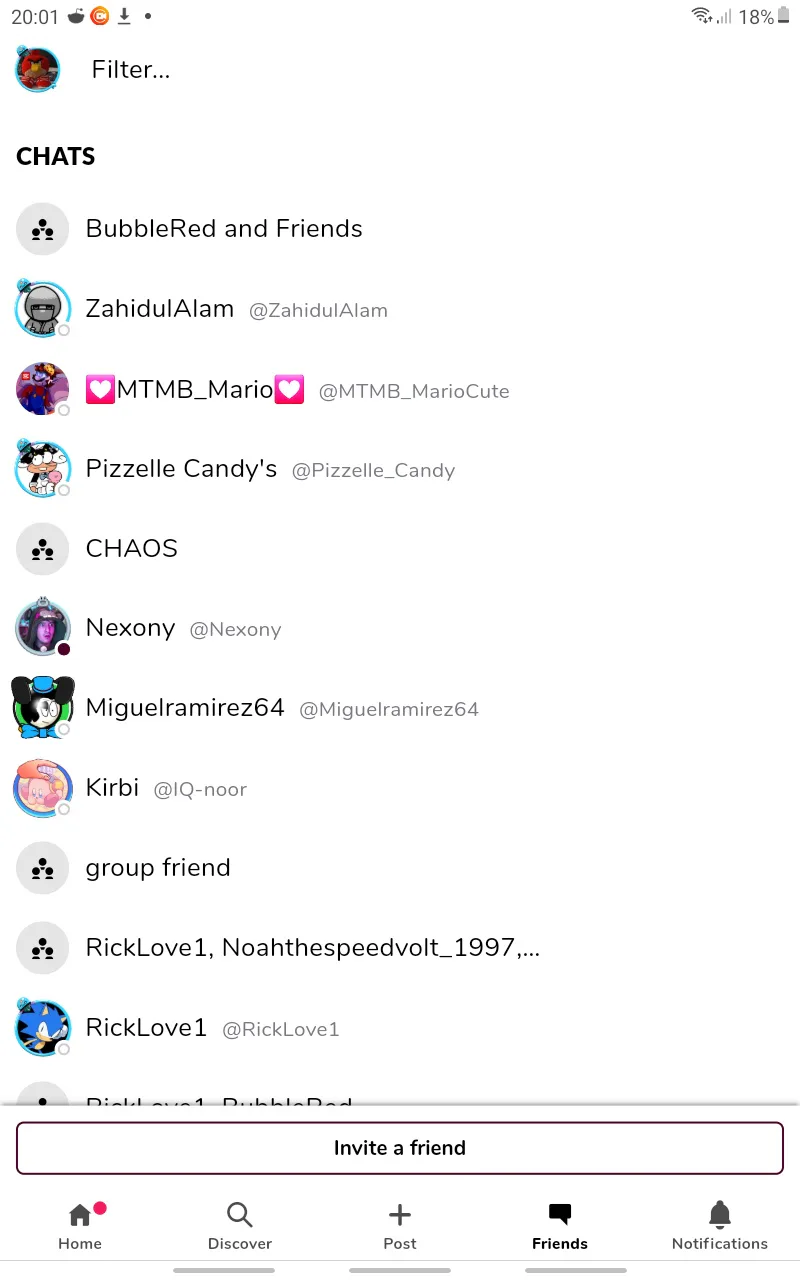Tap the Post plus icon
The image size is (800, 1280).
click(400, 1216)
